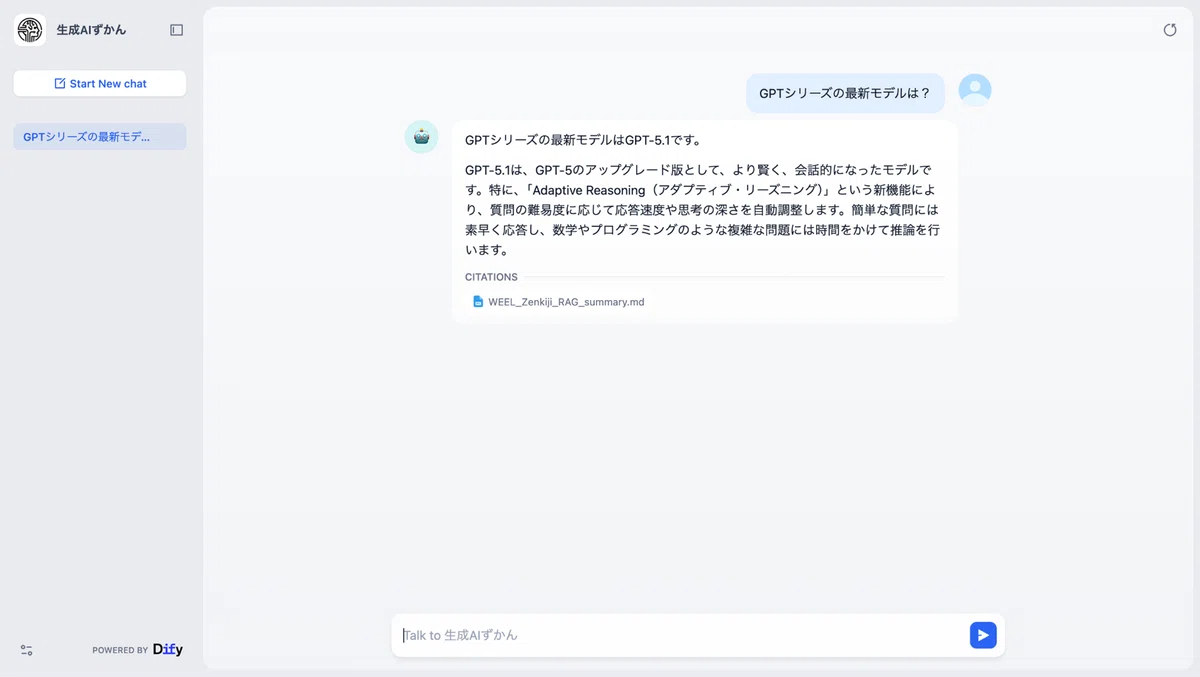Click the 生成AIずかん app logo icon
The height and width of the screenshot is (677, 1200).
(x=30, y=30)
